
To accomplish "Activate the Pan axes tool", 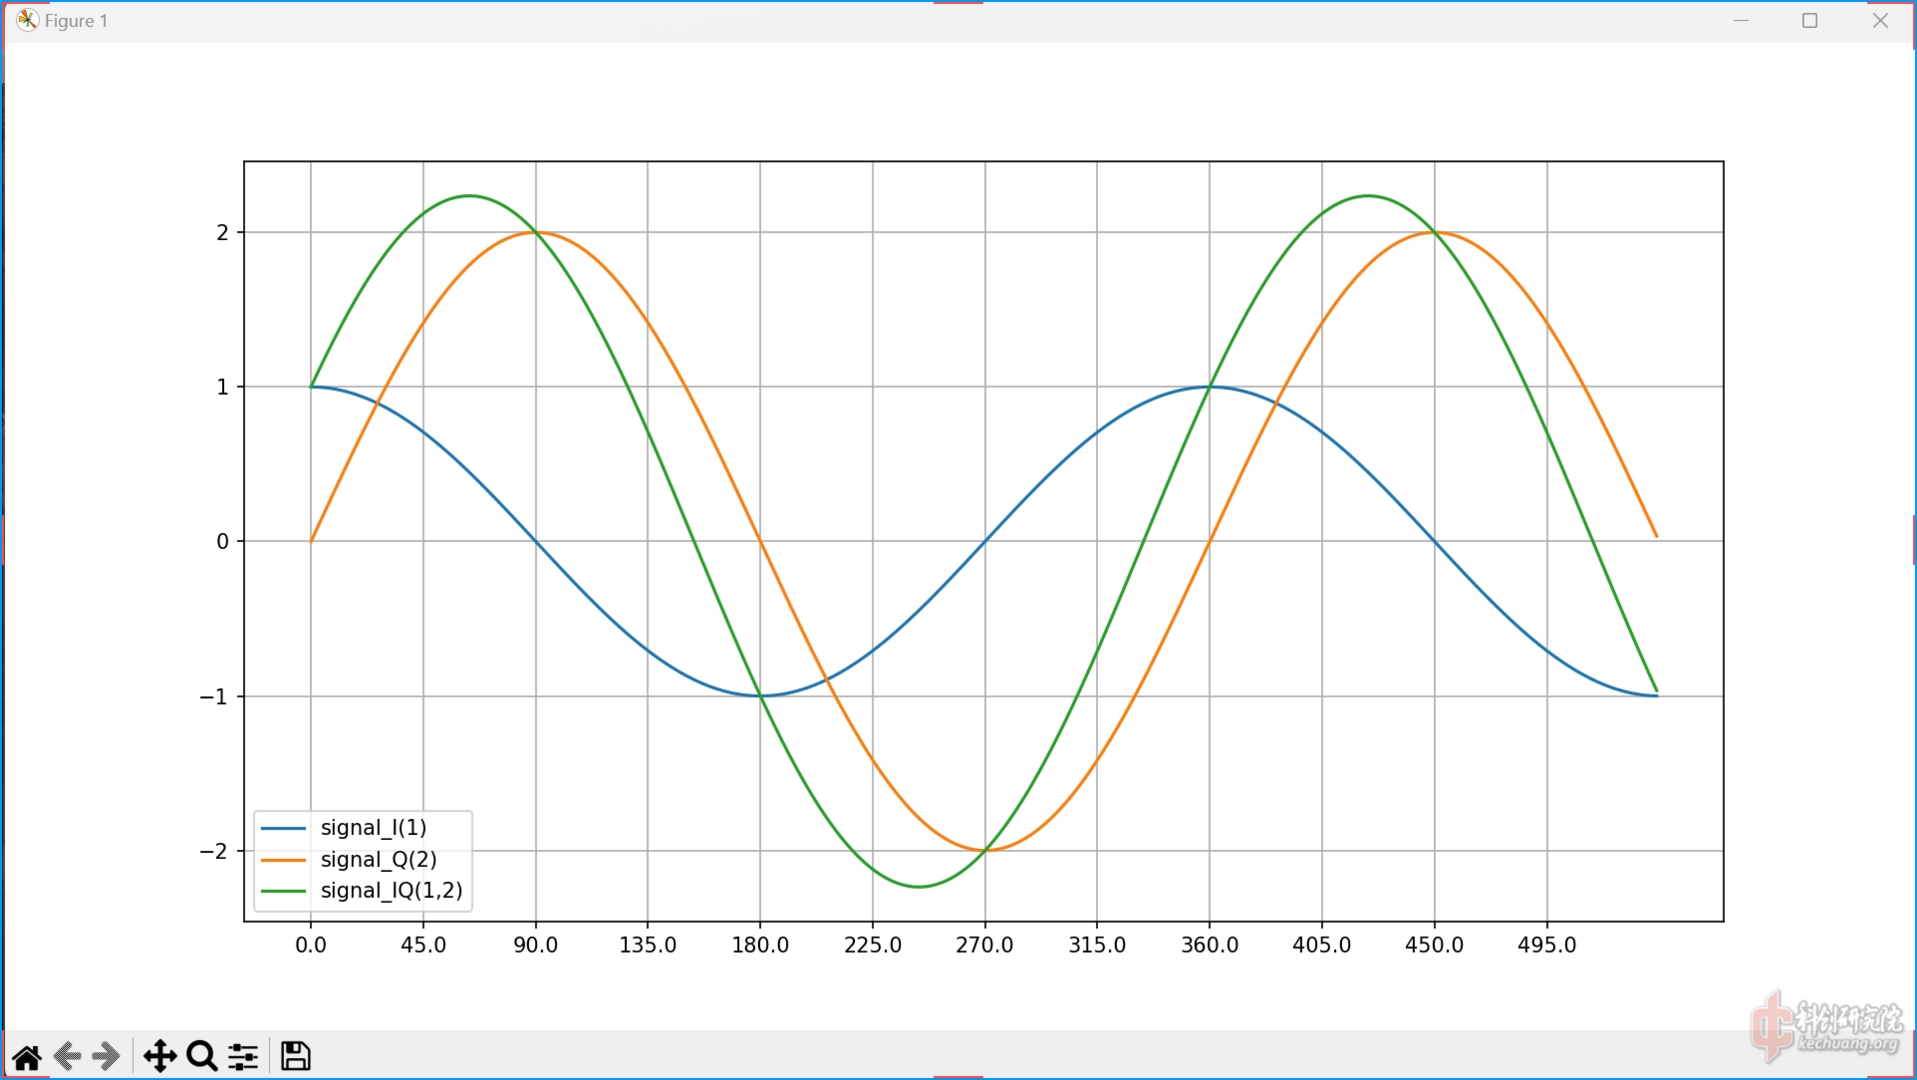I will point(160,1056).
